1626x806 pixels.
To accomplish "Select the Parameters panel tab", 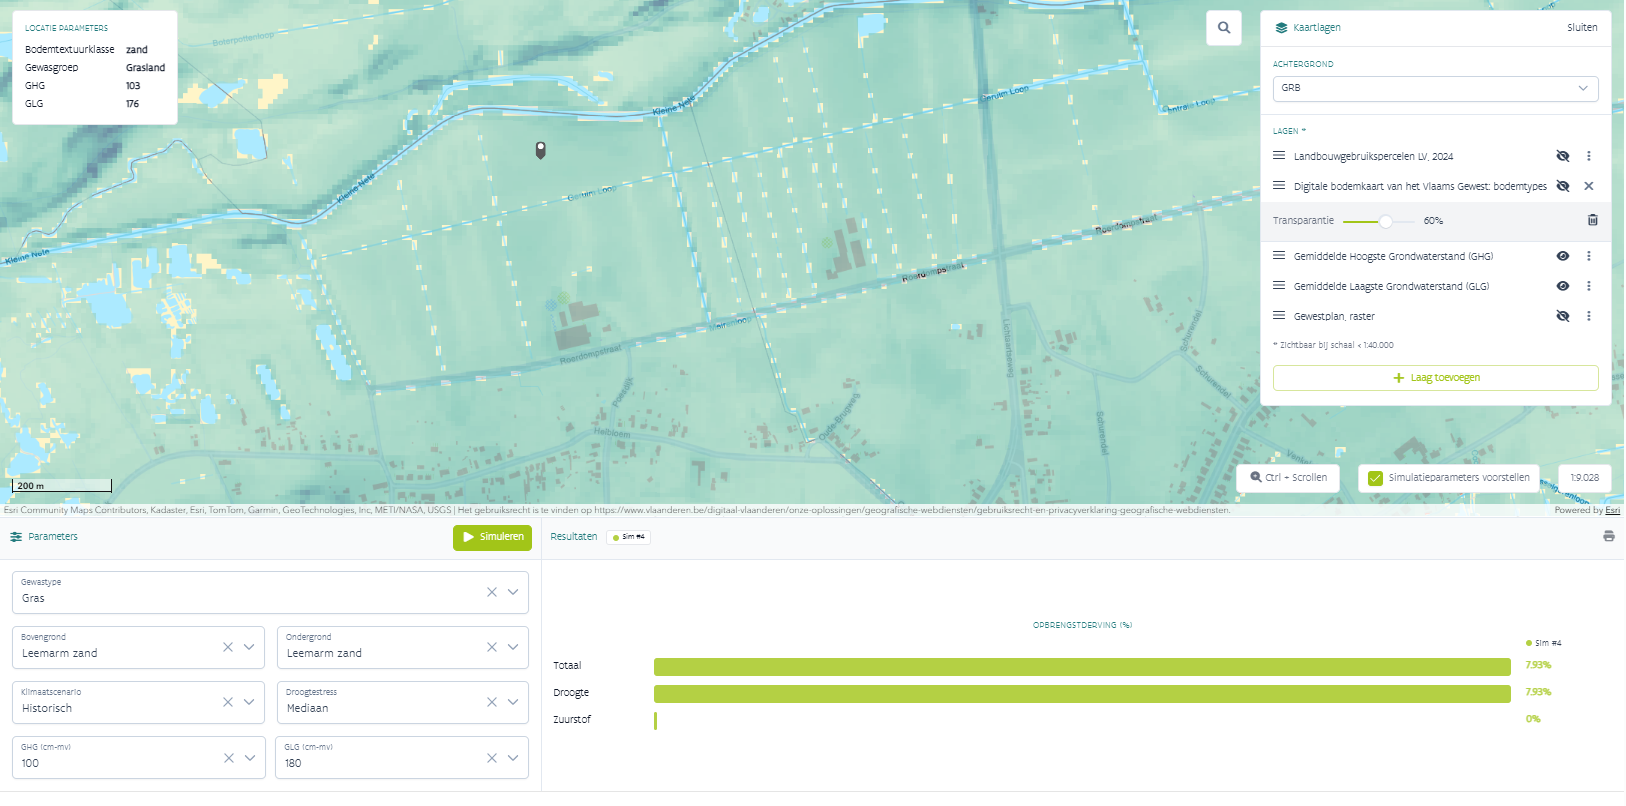I will click(x=44, y=537).
